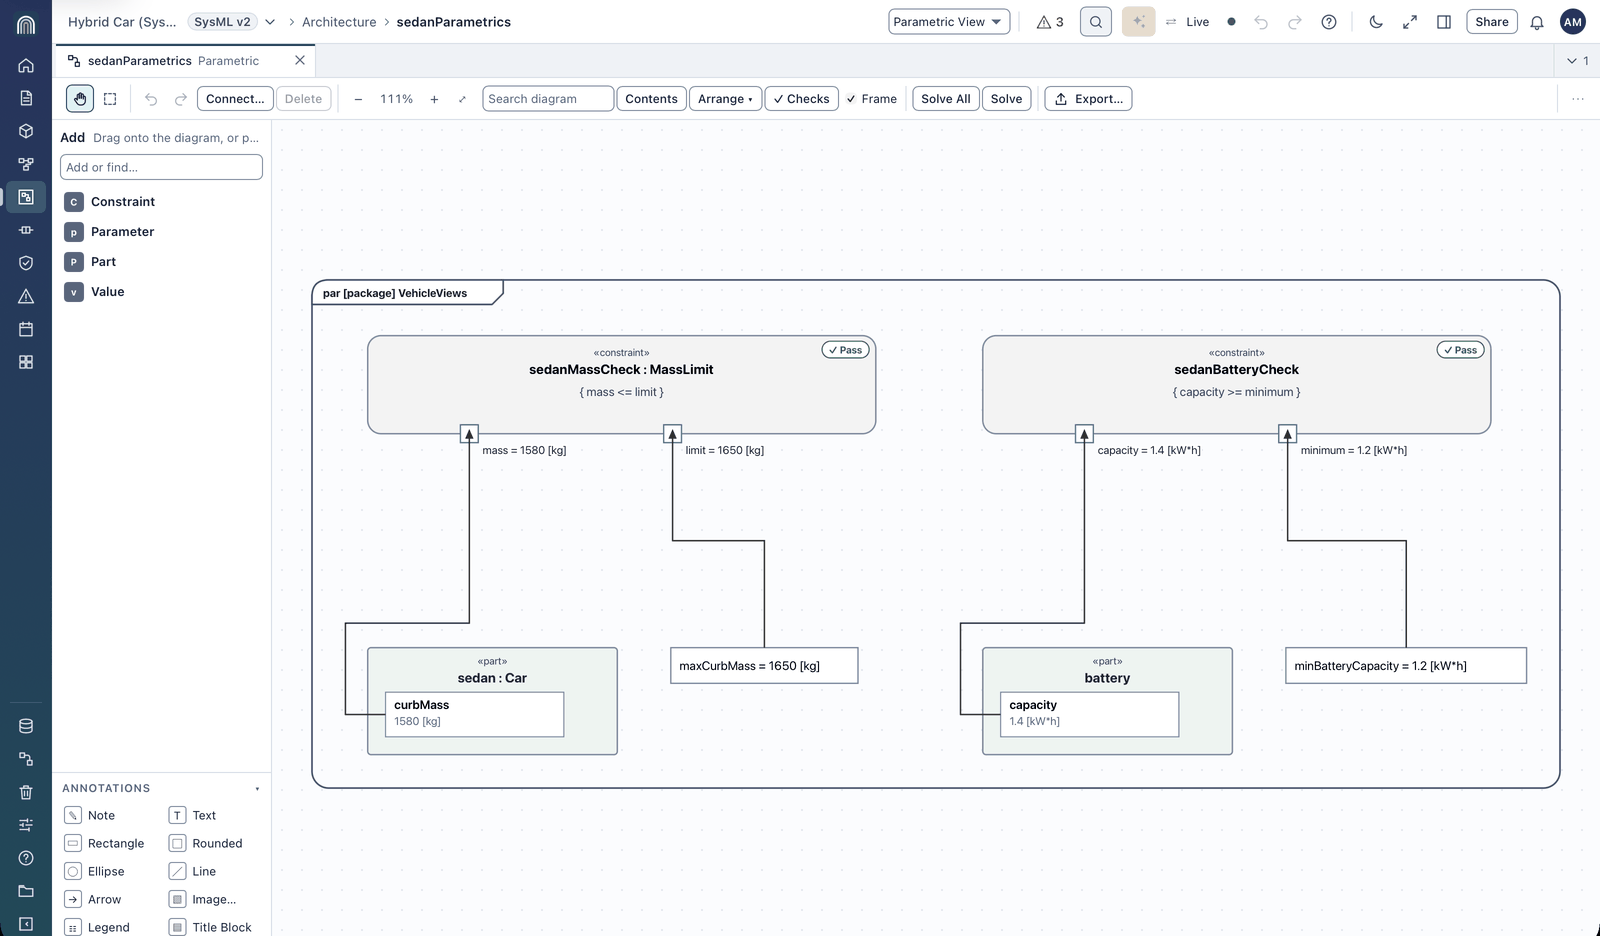Enter fullscreen with the expand arrows icon
This screenshot has width=1600, height=936.
point(1410,22)
